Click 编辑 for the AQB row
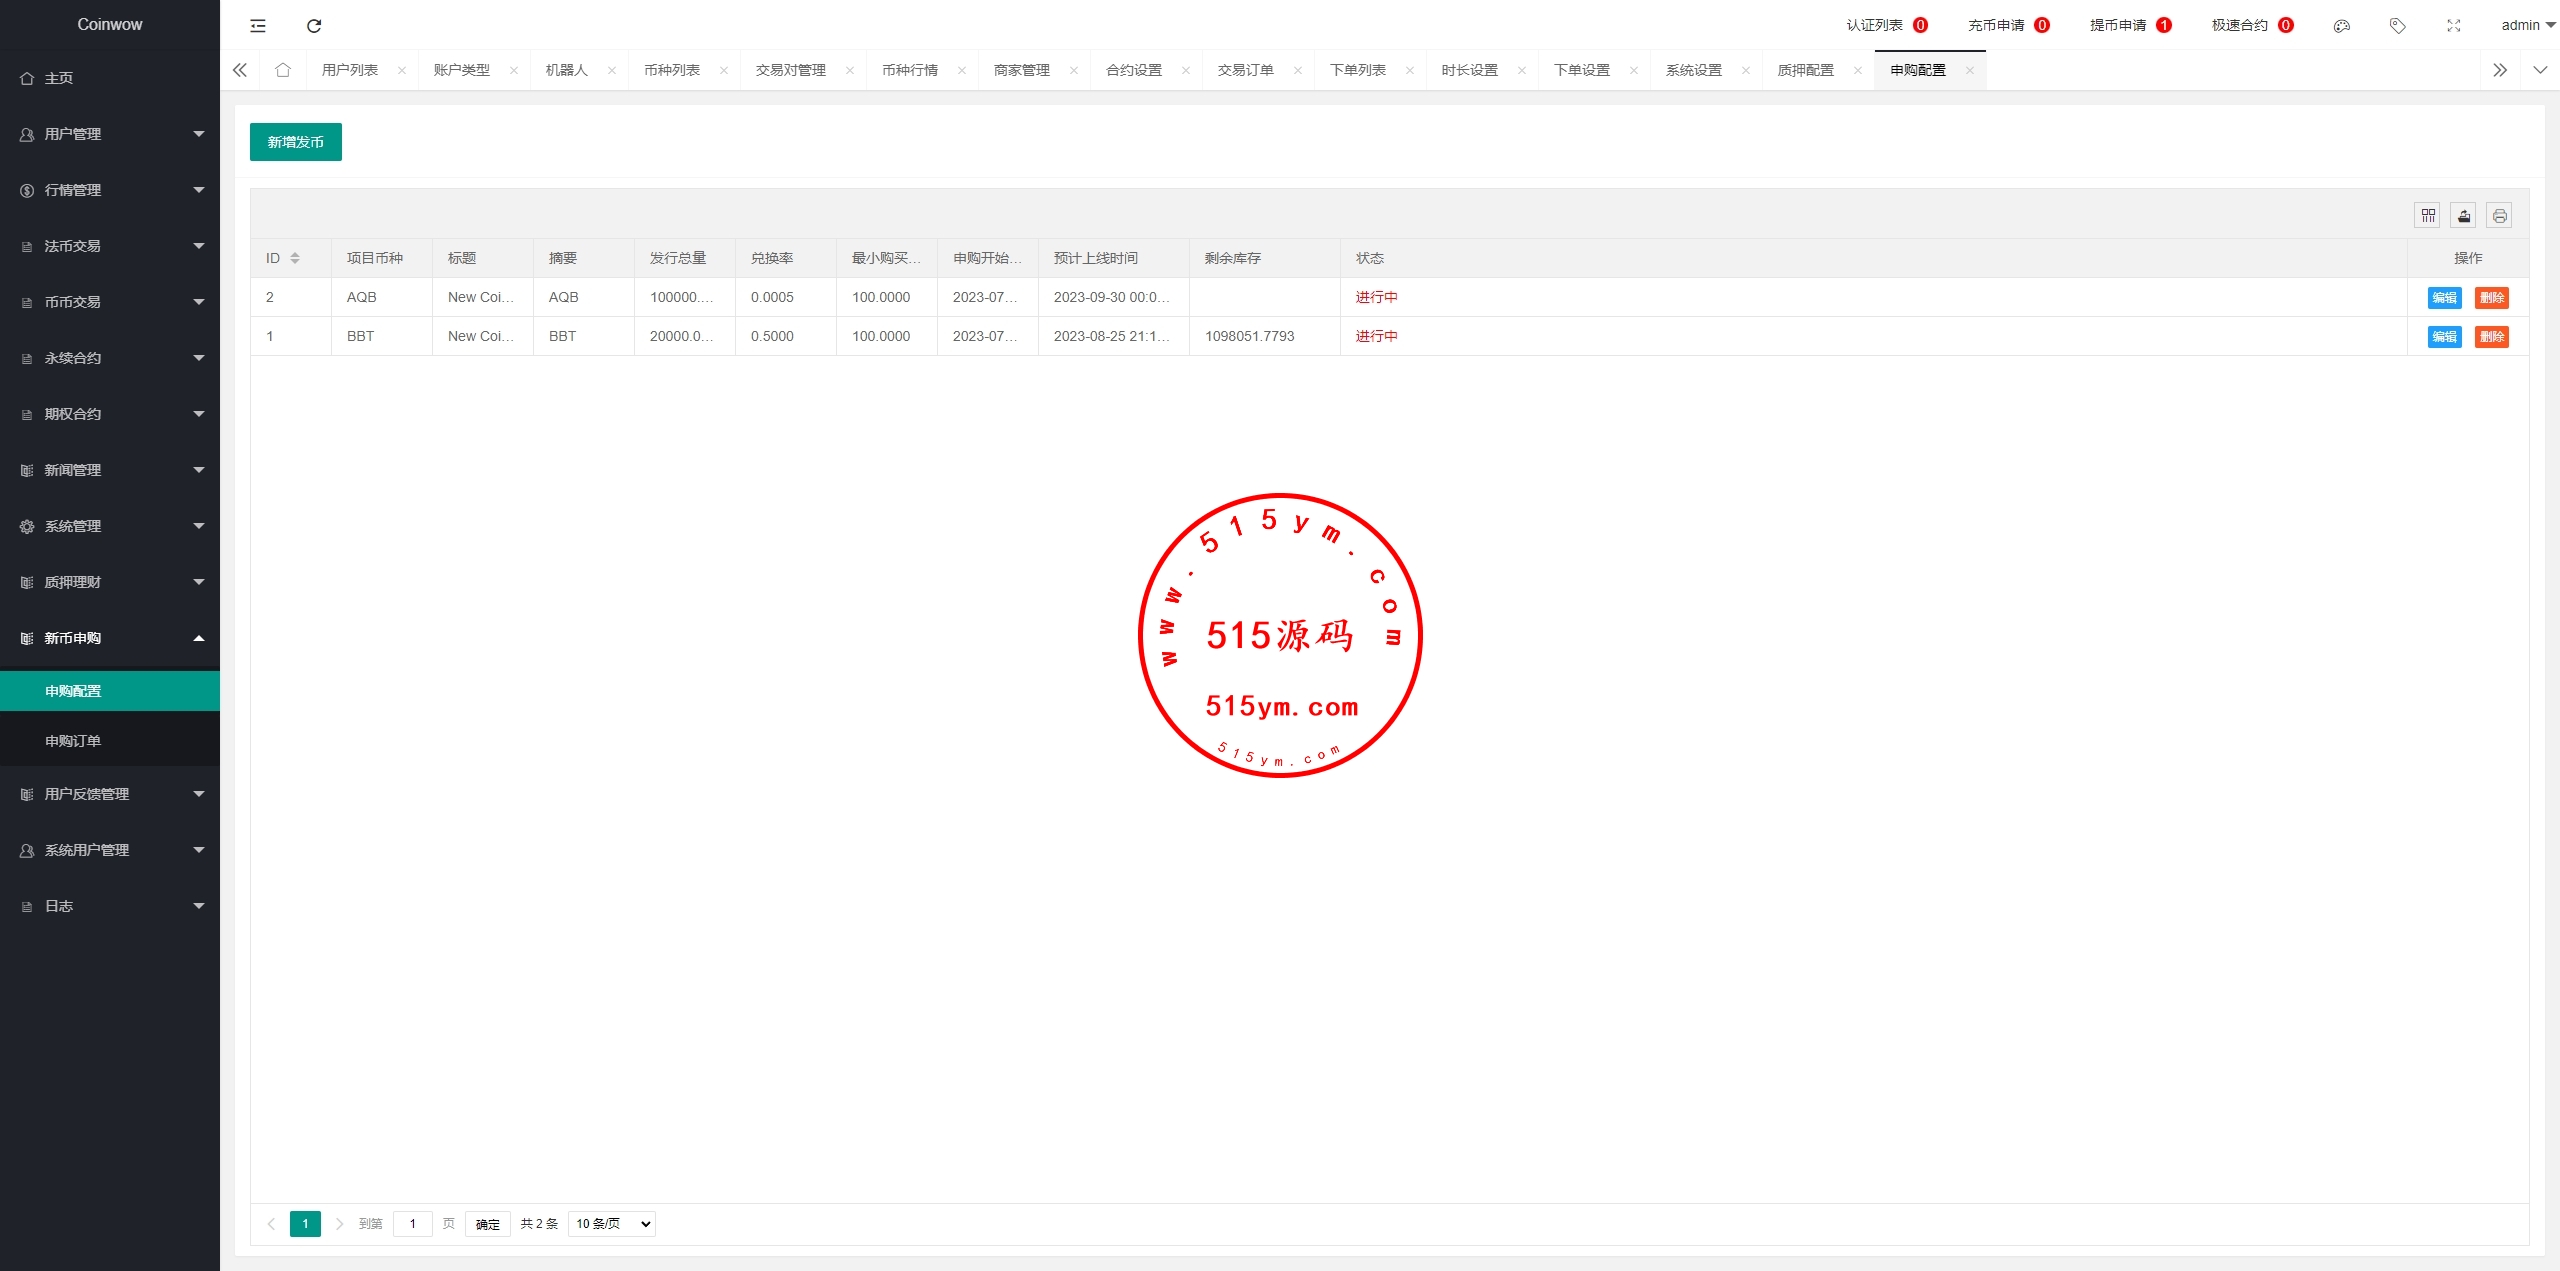The width and height of the screenshot is (2560, 1271). tap(2444, 297)
